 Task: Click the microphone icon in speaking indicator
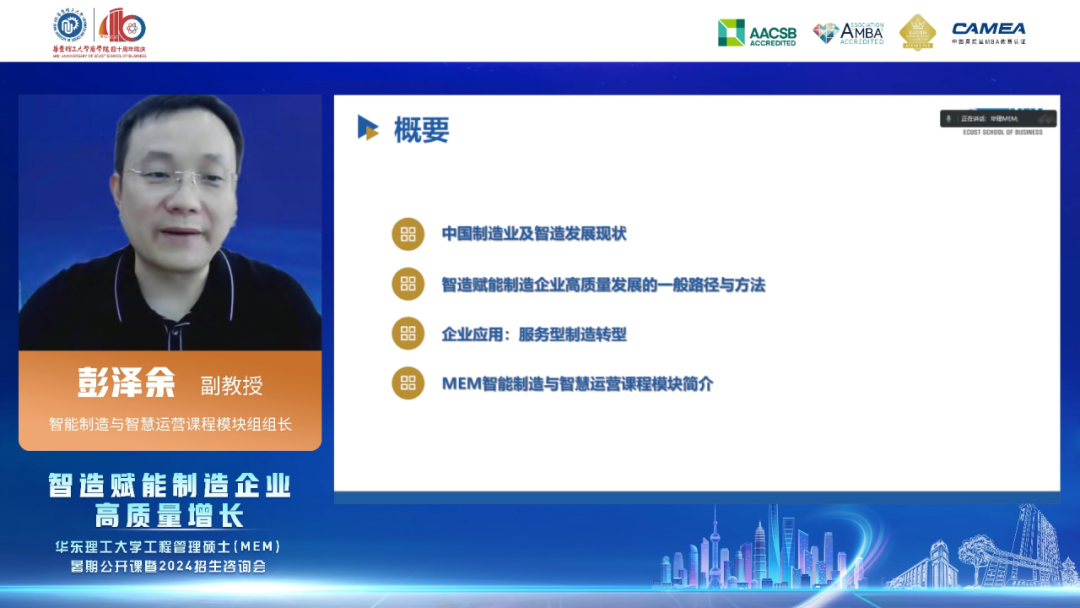949,118
